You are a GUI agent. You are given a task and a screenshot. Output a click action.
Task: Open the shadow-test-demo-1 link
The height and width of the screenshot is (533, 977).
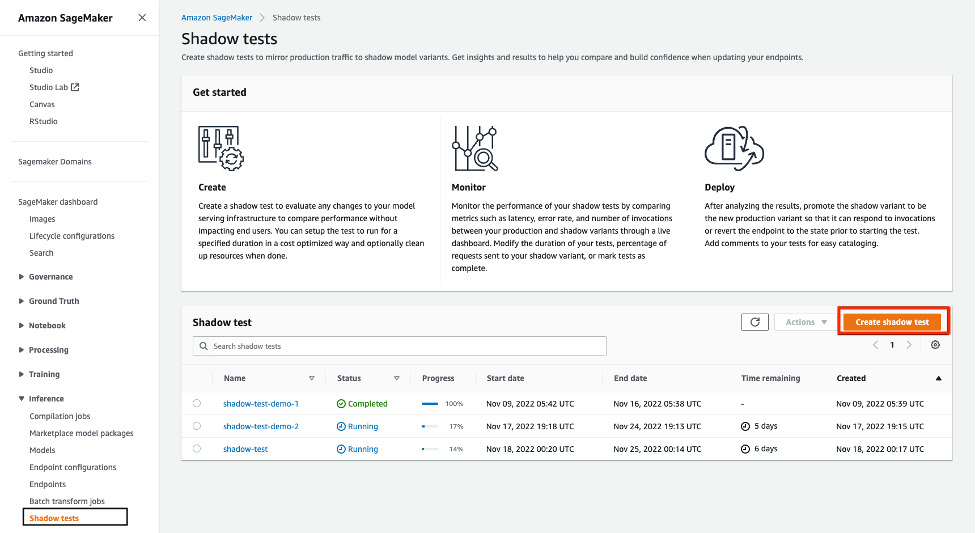click(261, 404)
